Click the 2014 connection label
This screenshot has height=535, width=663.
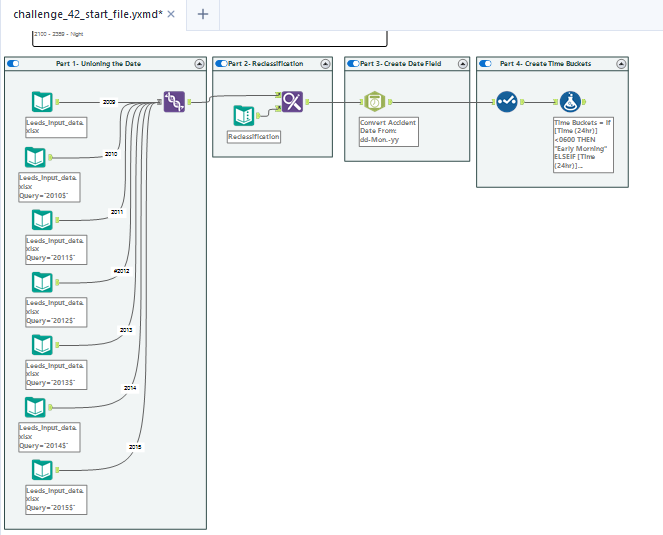coord(130,388)
